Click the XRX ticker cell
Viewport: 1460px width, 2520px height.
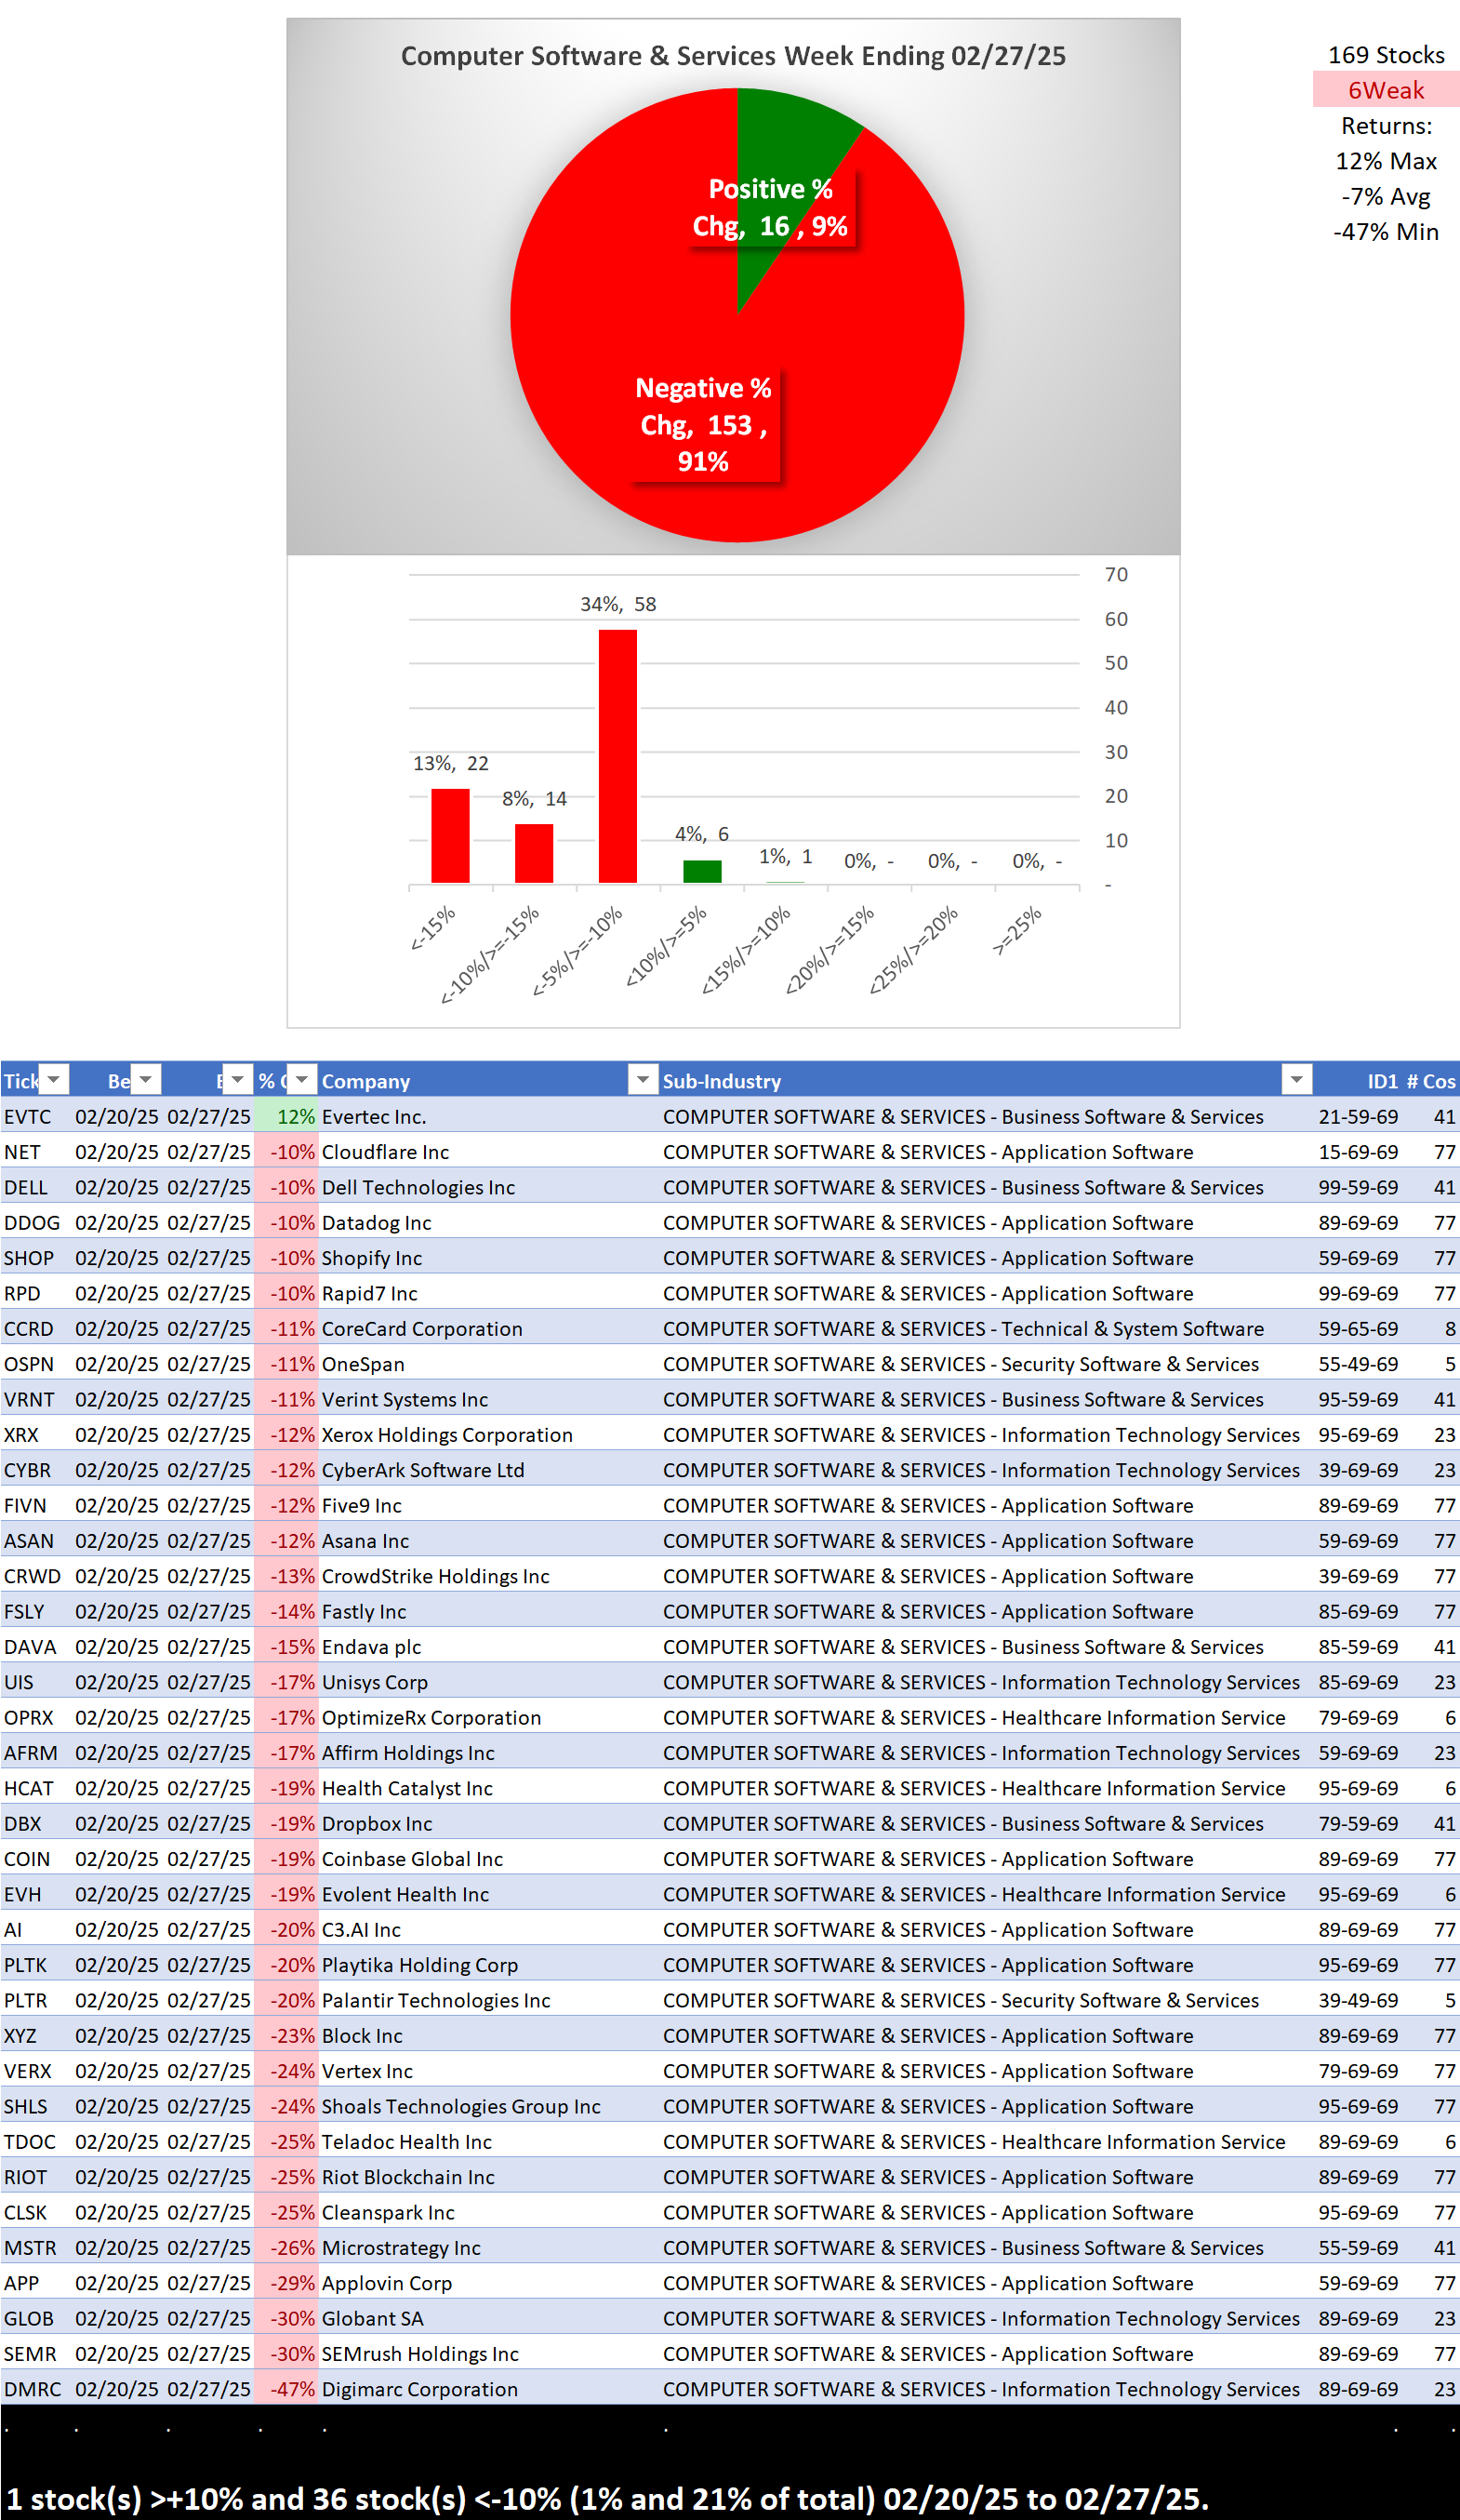point(36,1434)
